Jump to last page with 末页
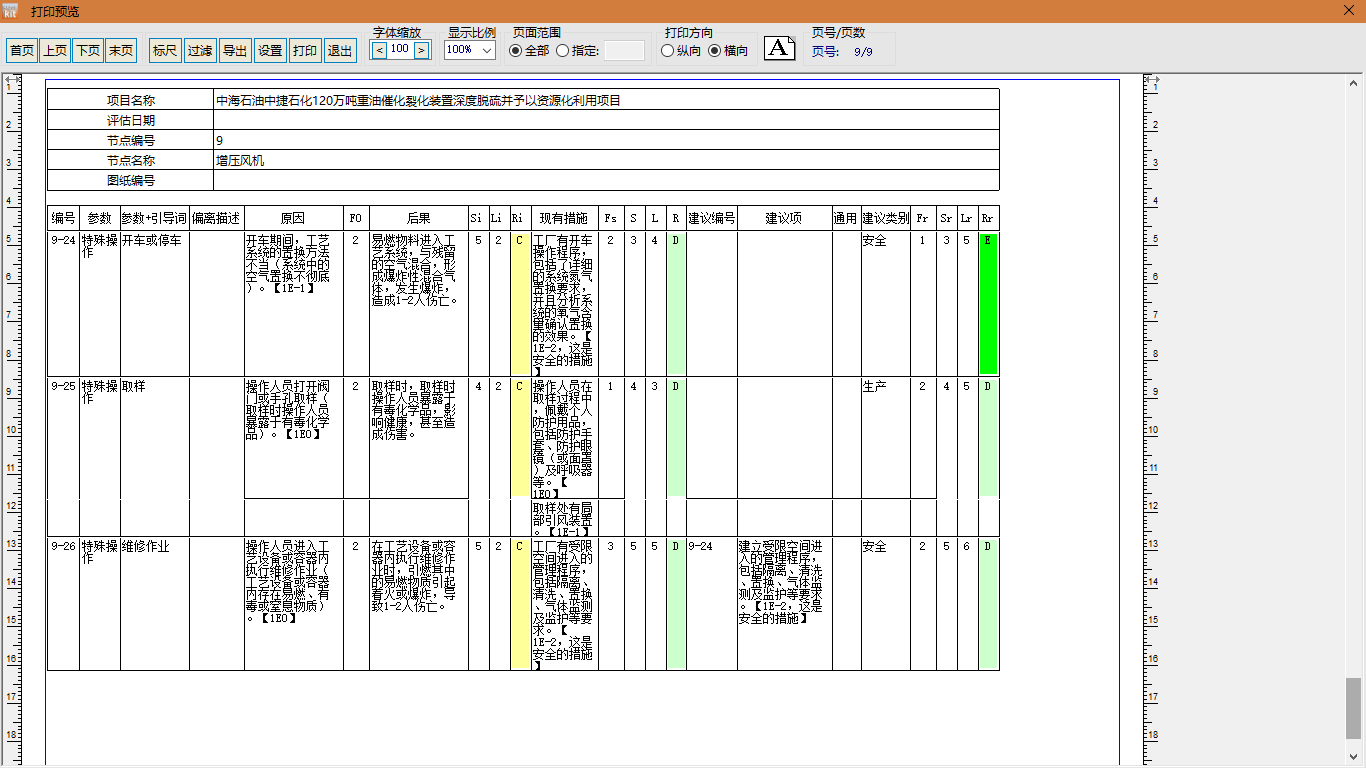Viewport: 1366px width, 768px height. tap(121, 50)
